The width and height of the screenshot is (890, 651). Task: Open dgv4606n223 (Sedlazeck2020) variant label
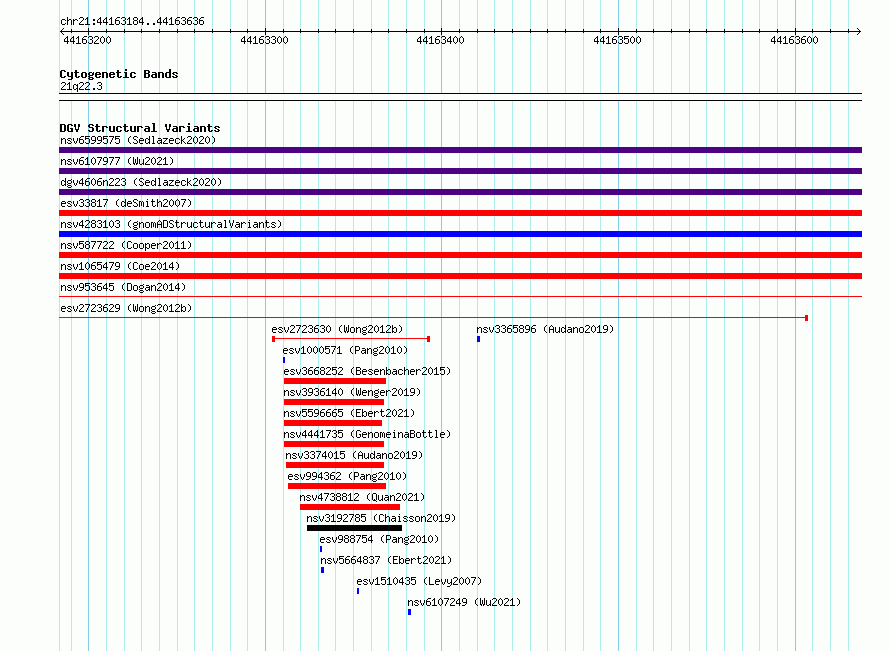(141, 182)
